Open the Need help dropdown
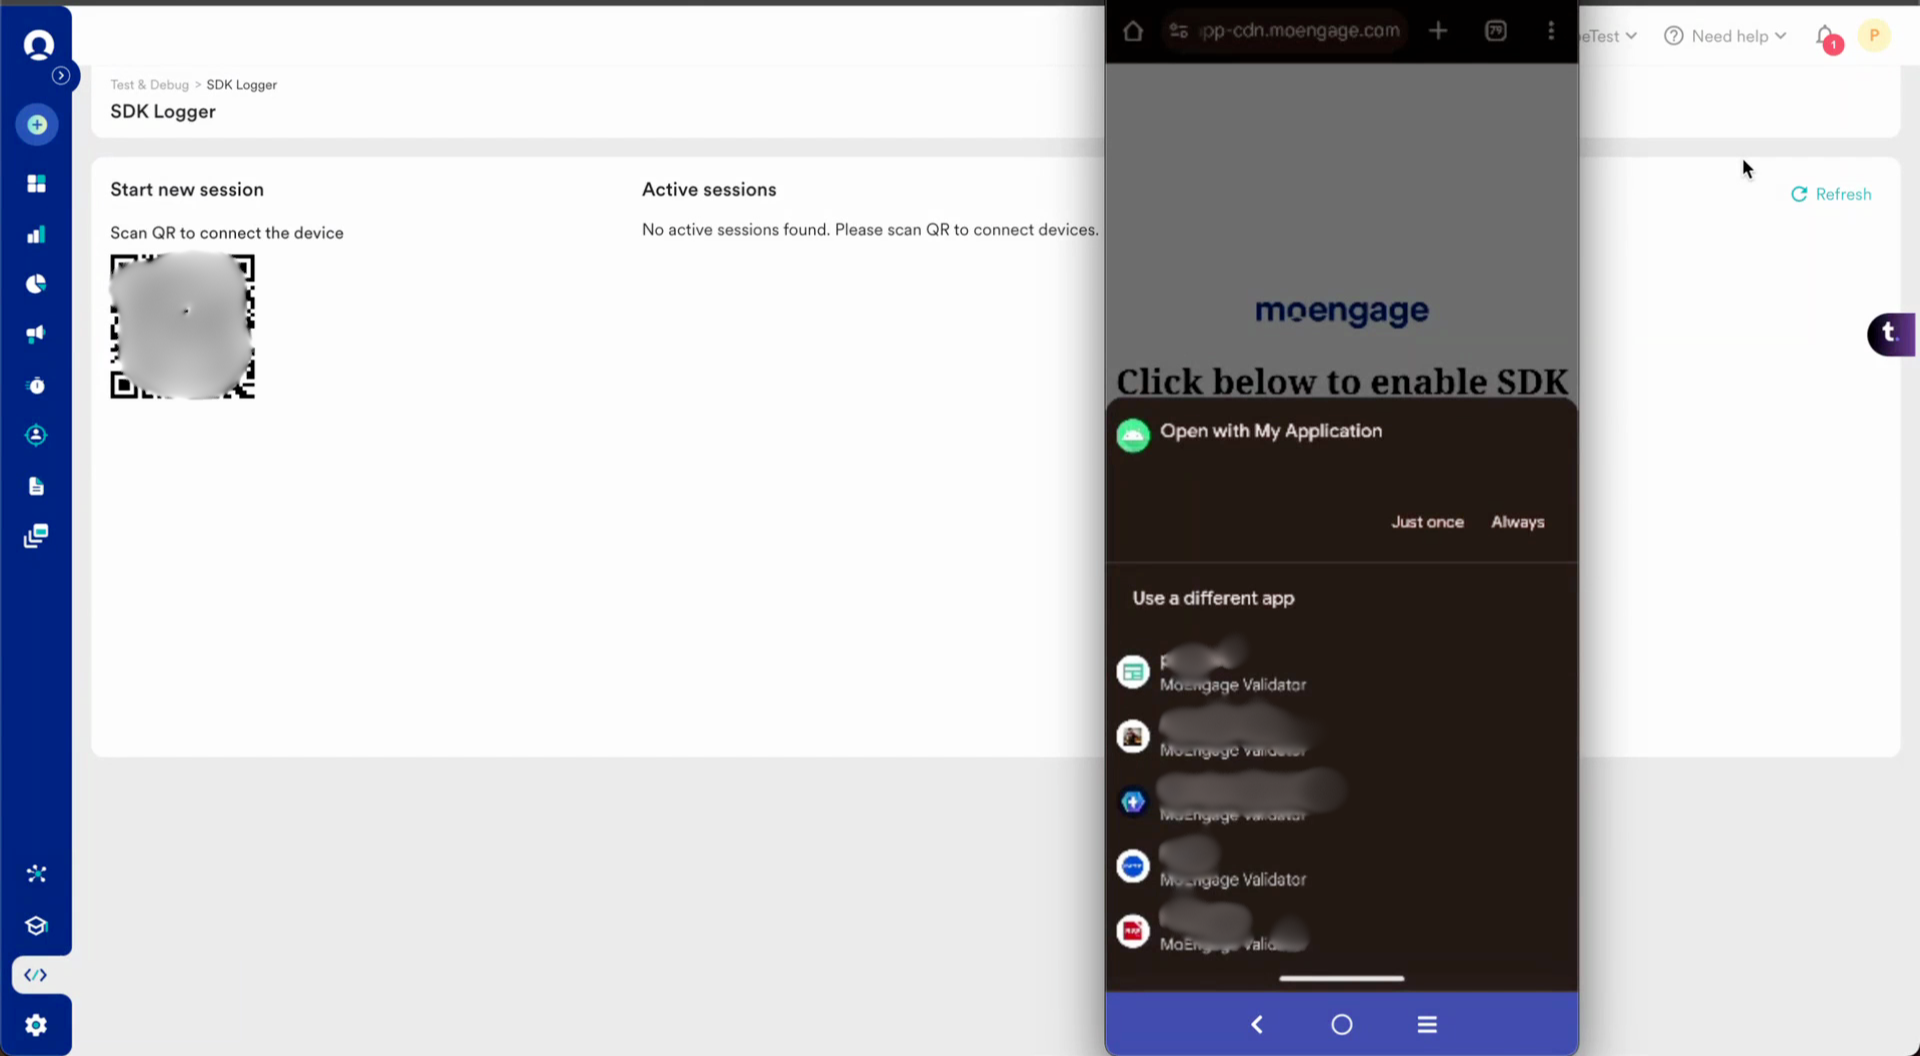 tap(1725, 36)
